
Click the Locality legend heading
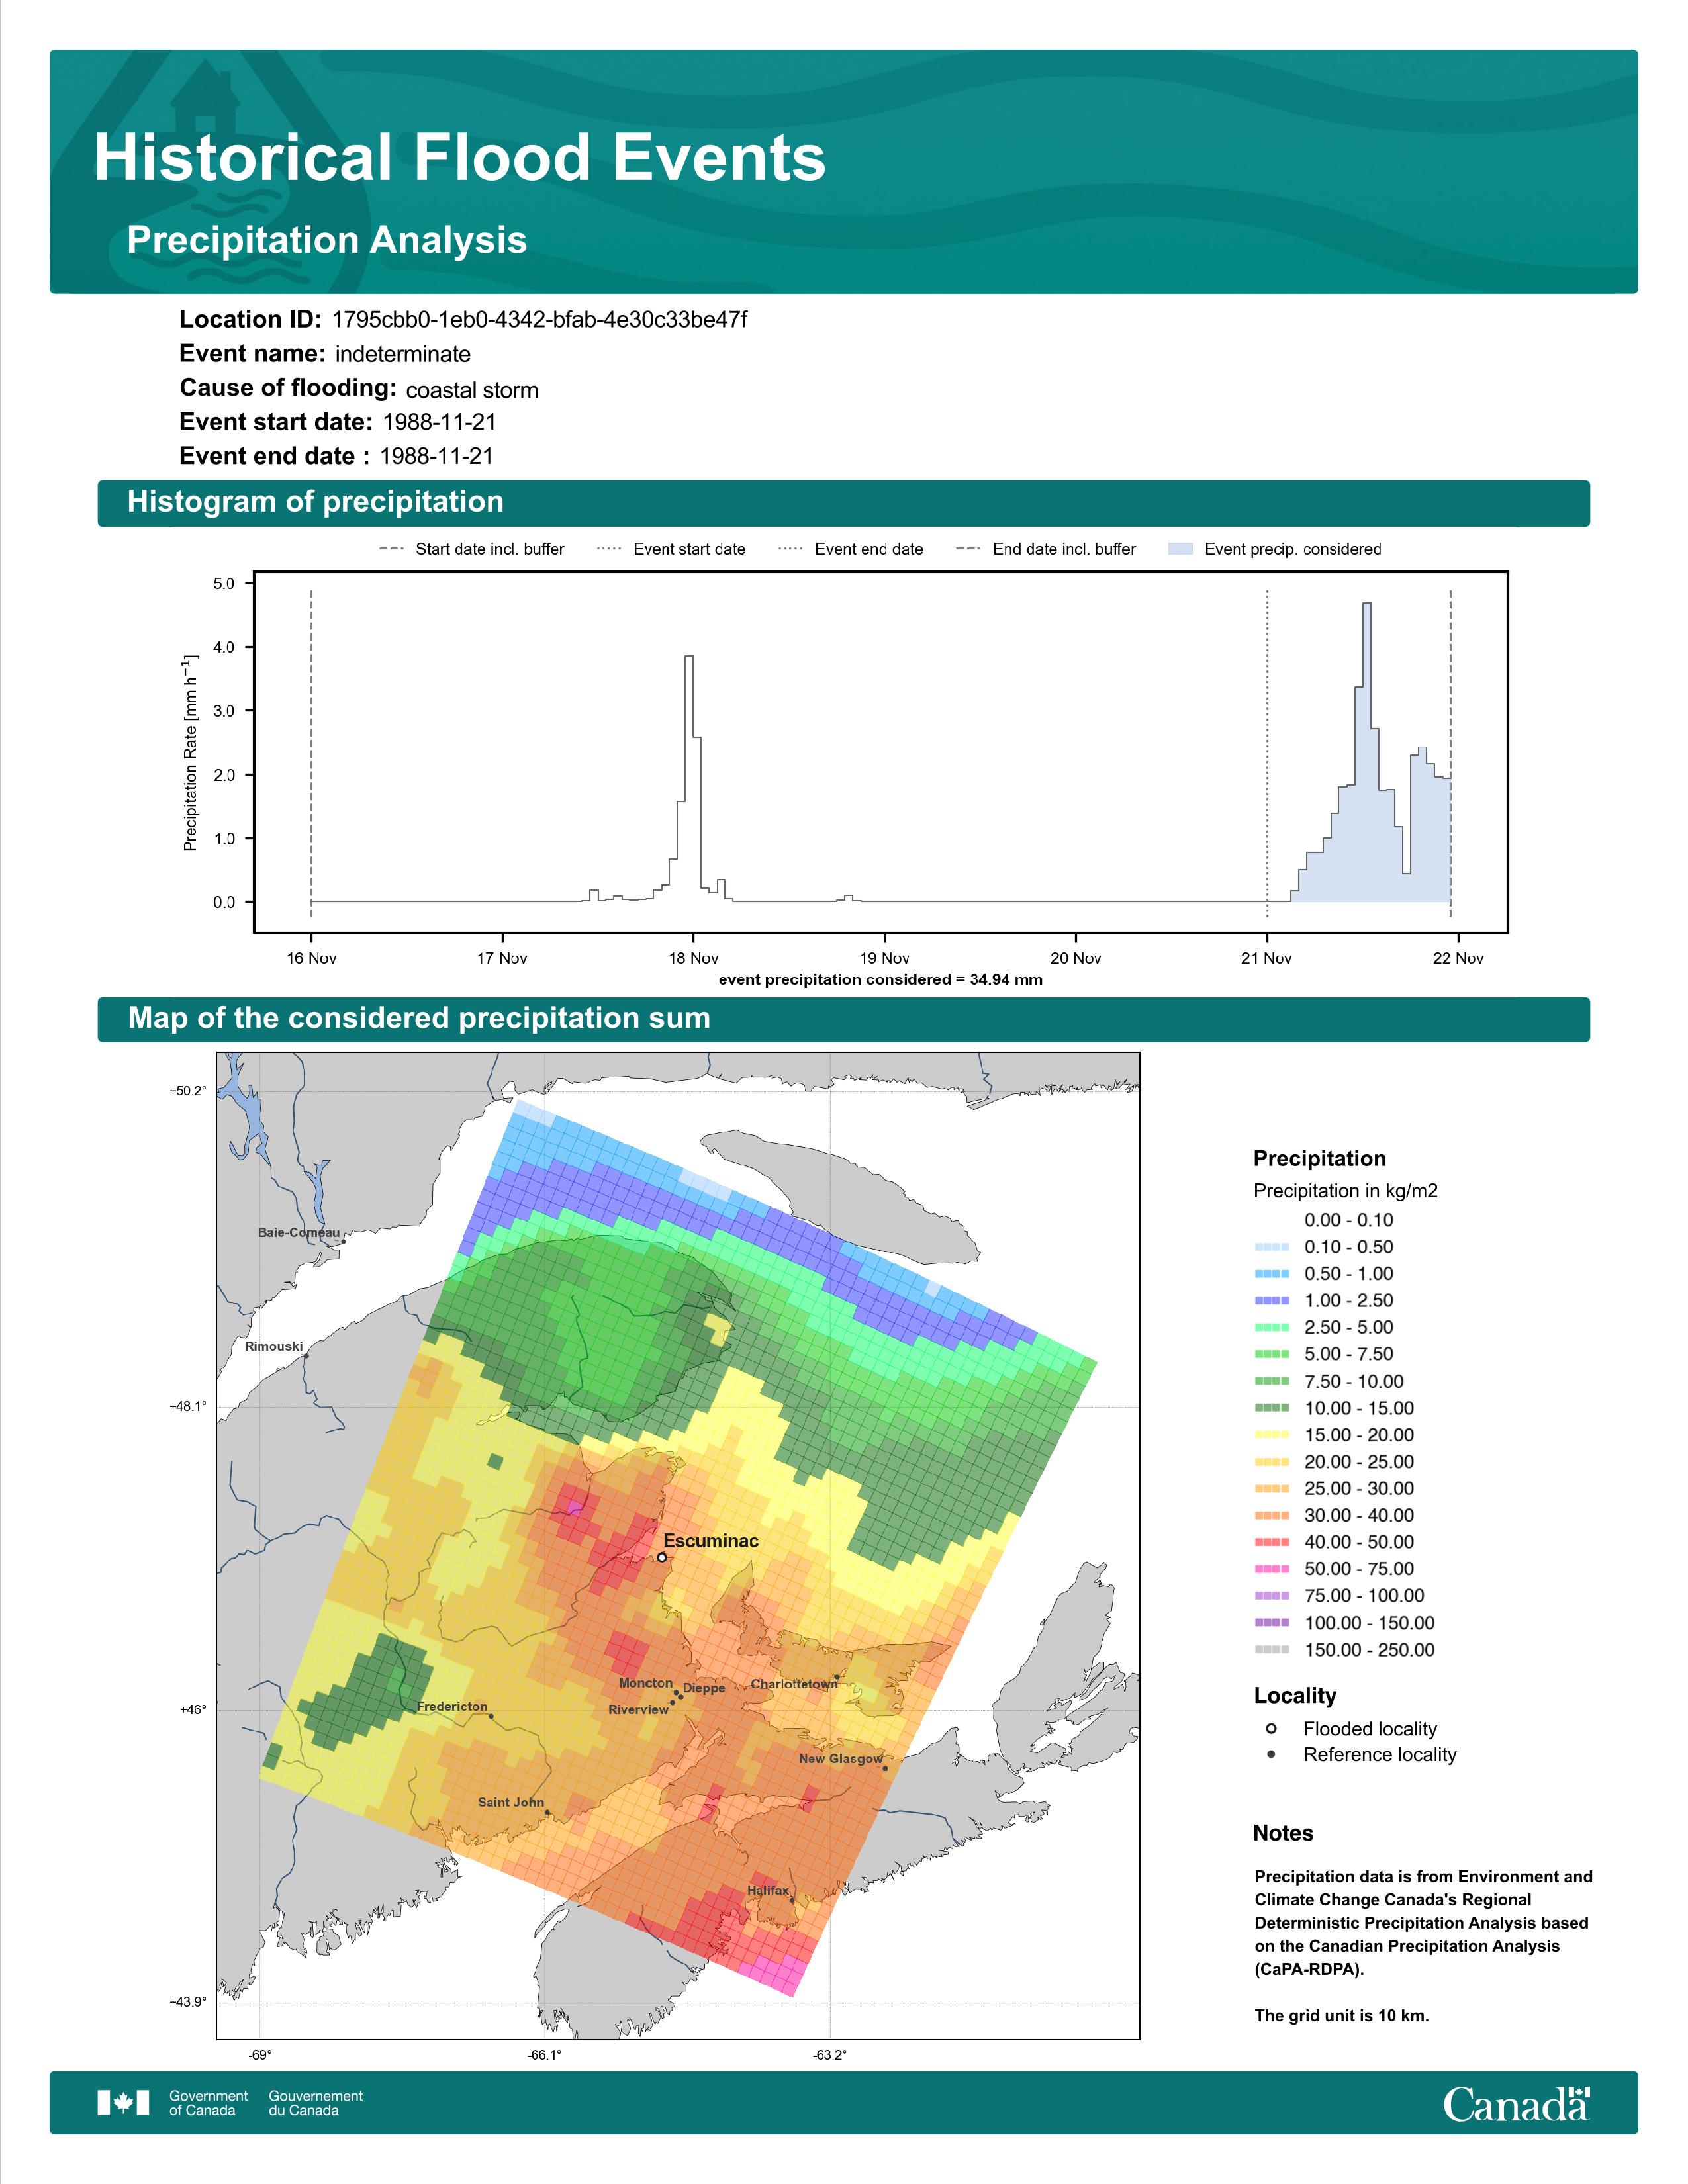point(1295,1695)
